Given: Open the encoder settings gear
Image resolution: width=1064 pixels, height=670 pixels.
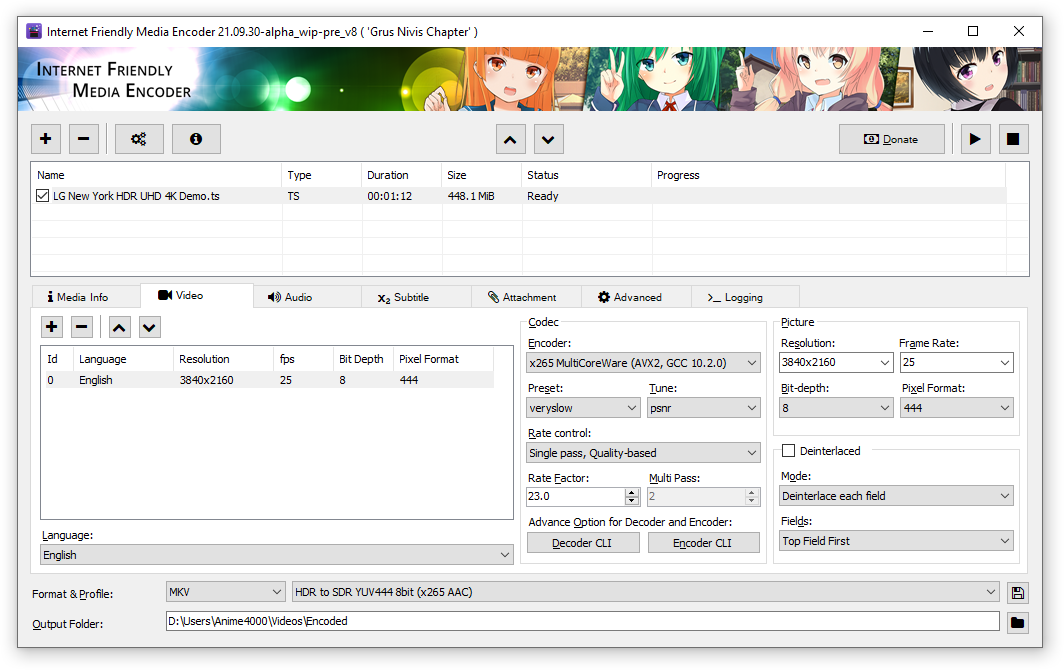Looking at the screenshot, I should pos(139,138).
